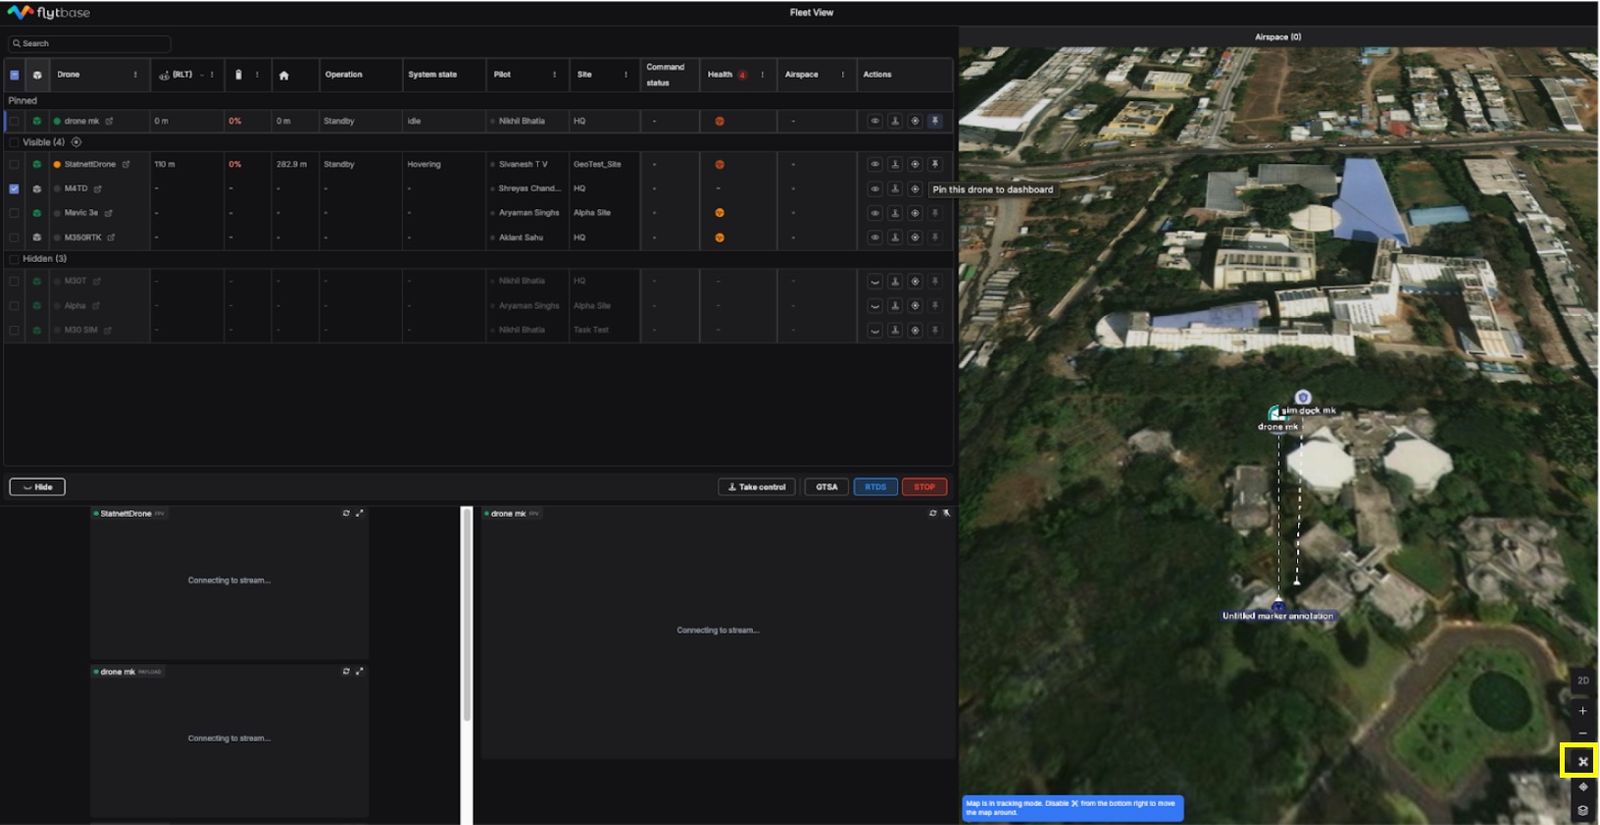
Task: Switch the map to 2D view
Action: (x=1582, y=680)
